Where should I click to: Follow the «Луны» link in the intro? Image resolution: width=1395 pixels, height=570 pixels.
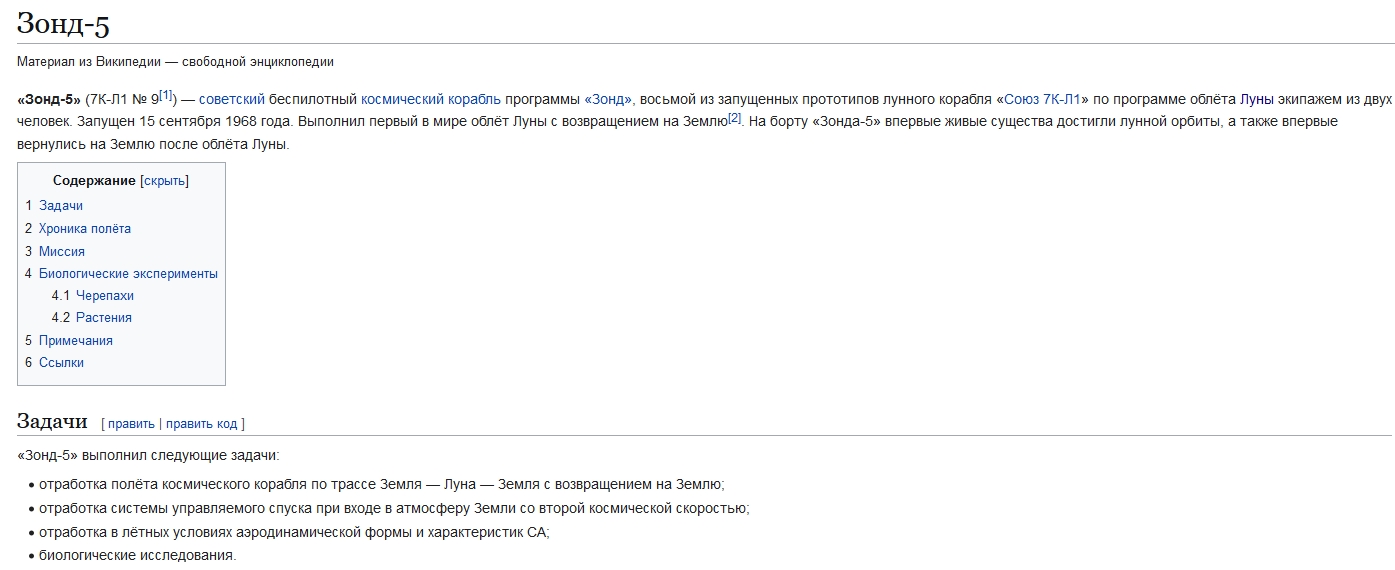(1257, 99)
